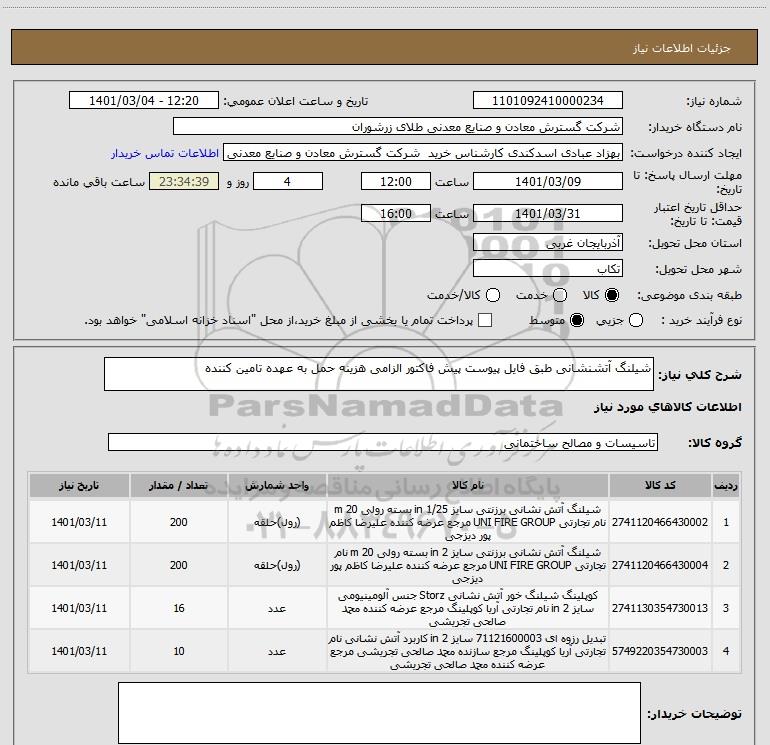Click quantity 16 in the Storz coupling row
Viewport: 770px width, 745px height.
click(179, 608)
